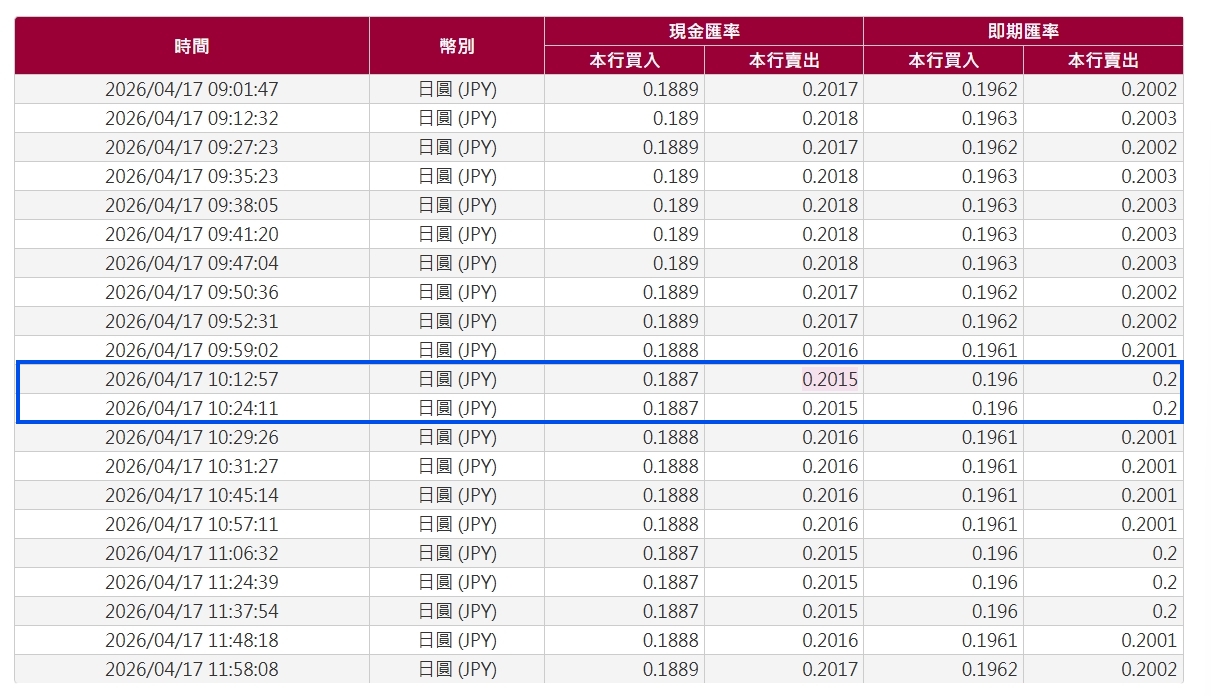Select the time 2026/04/17 11:37:54
1211x696 pixels.
click(x=192, y=611)
